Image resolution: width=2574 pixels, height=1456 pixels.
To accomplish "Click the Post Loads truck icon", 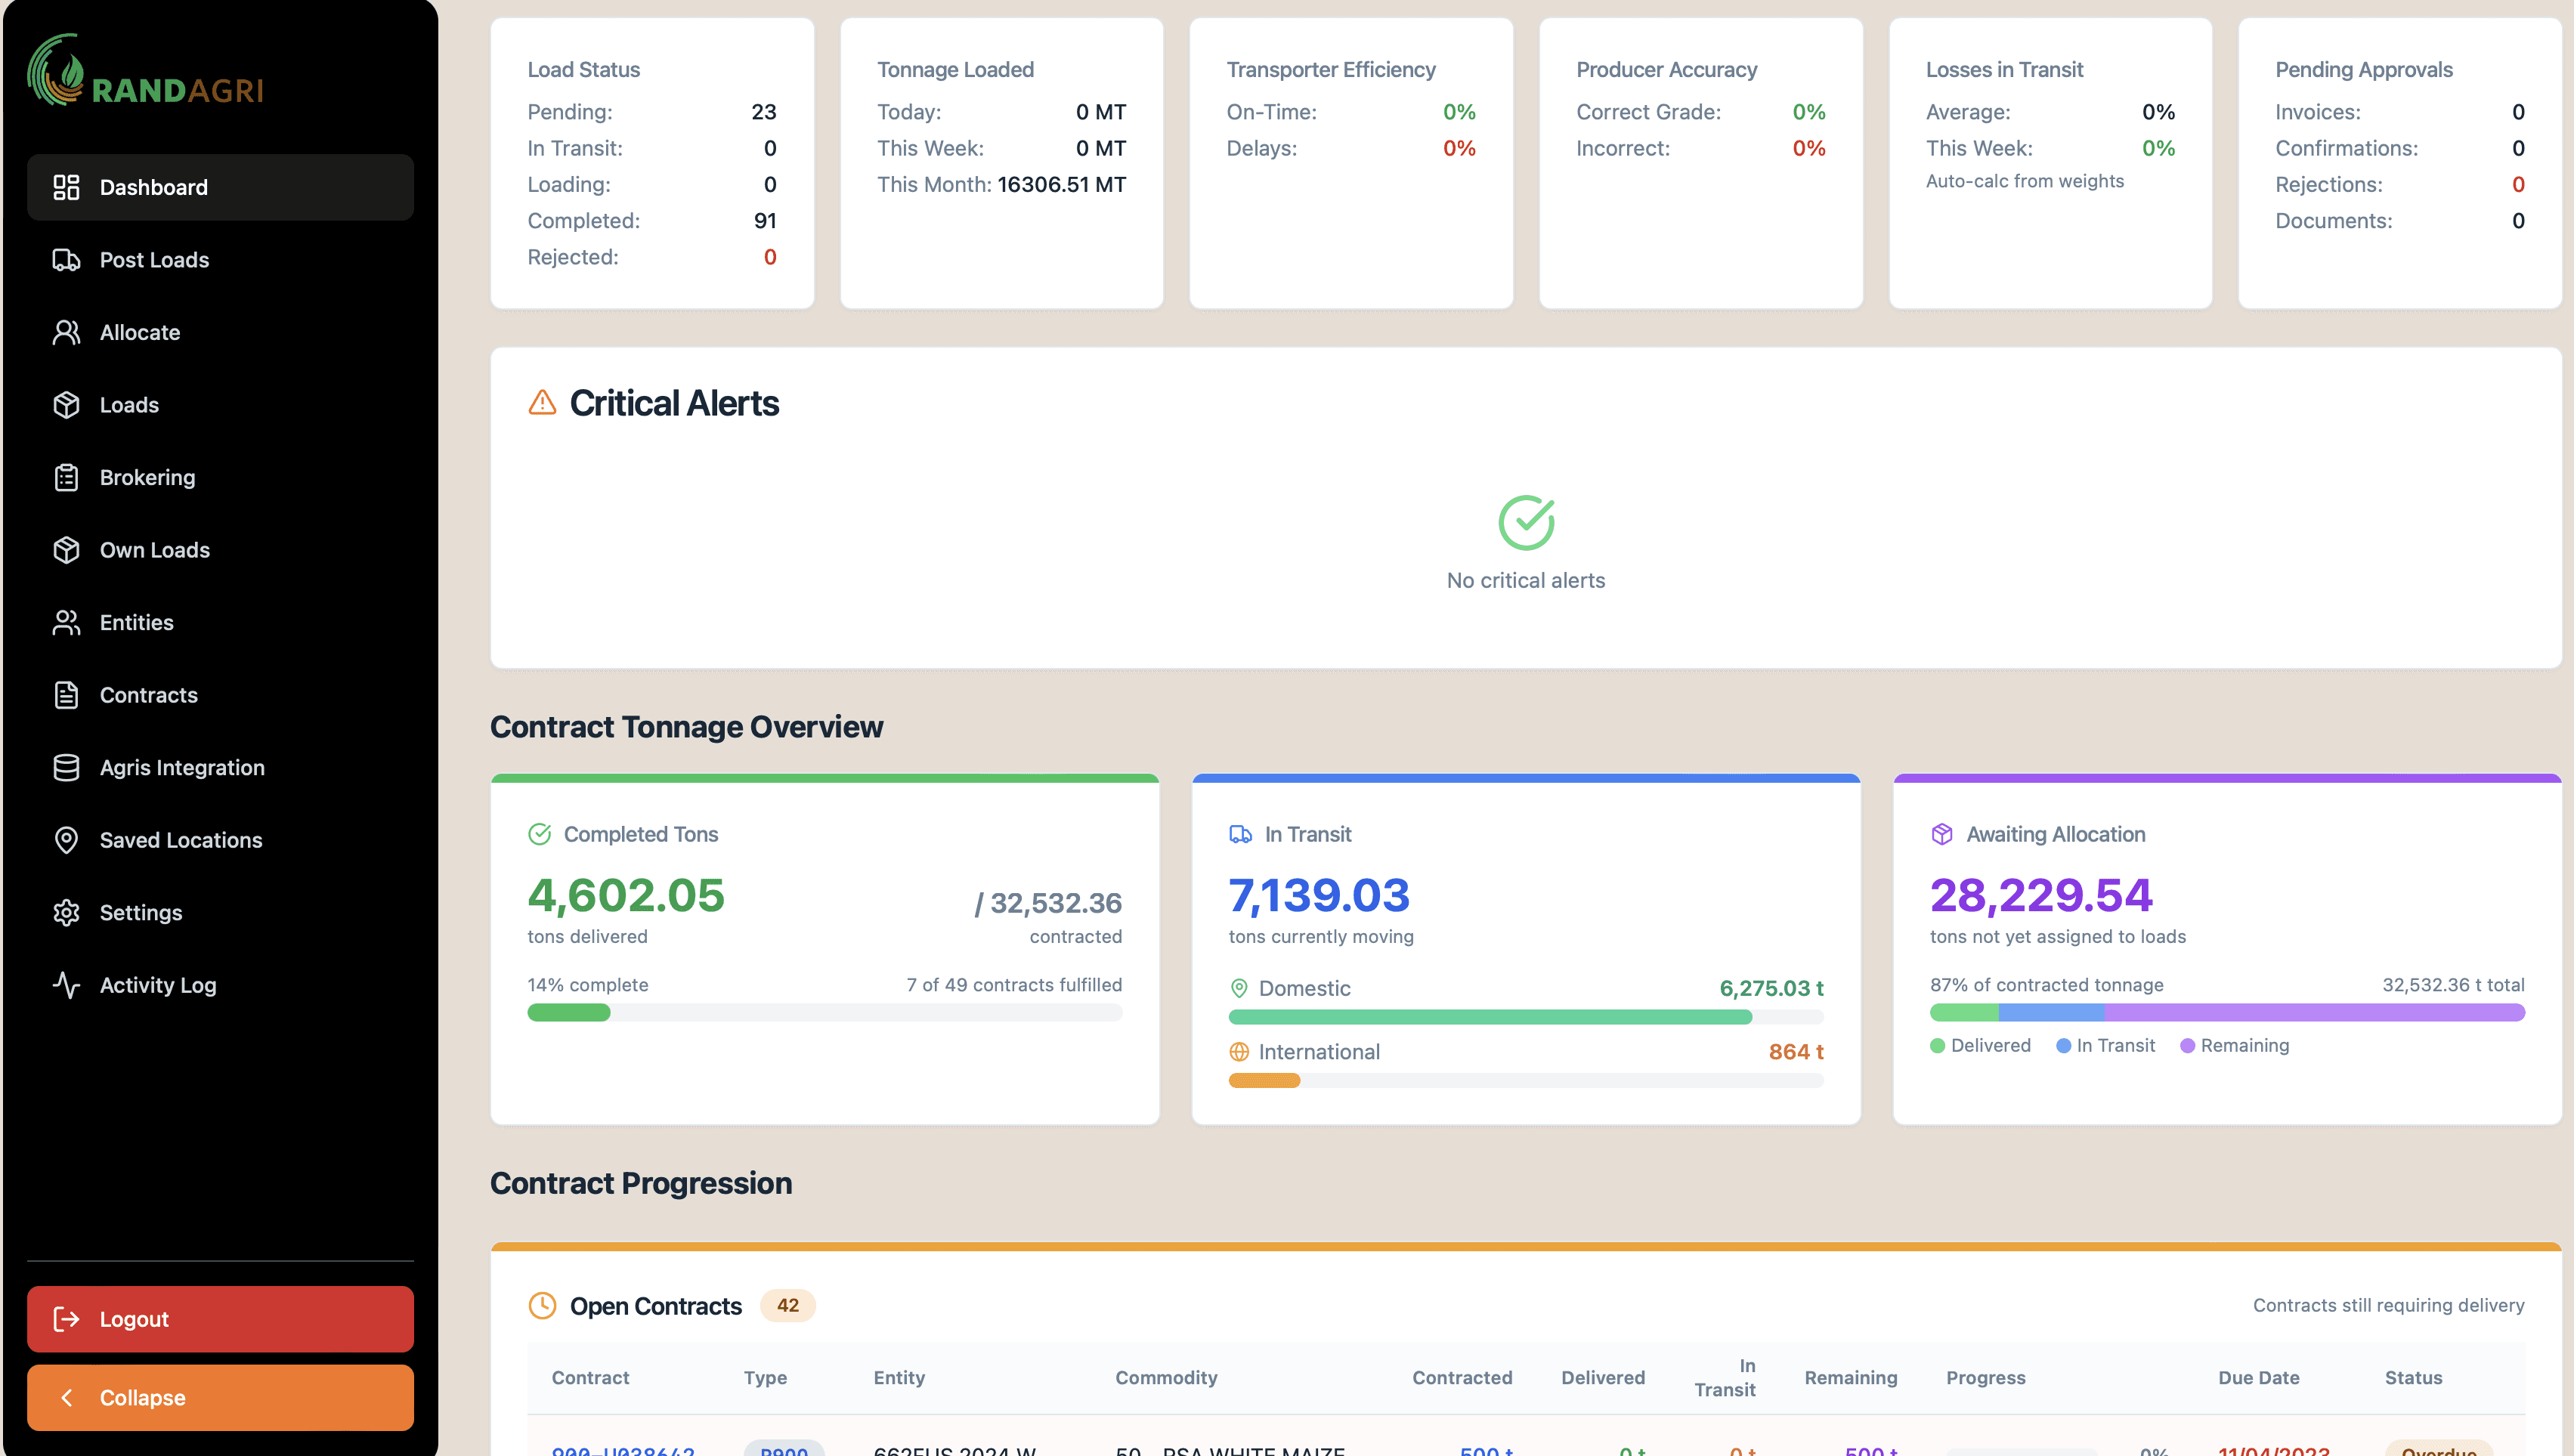I will [x=66, y=260].
